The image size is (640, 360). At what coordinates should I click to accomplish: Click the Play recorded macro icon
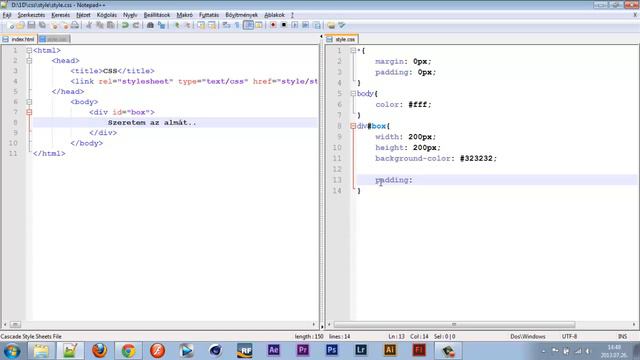(x=294, y=25)
